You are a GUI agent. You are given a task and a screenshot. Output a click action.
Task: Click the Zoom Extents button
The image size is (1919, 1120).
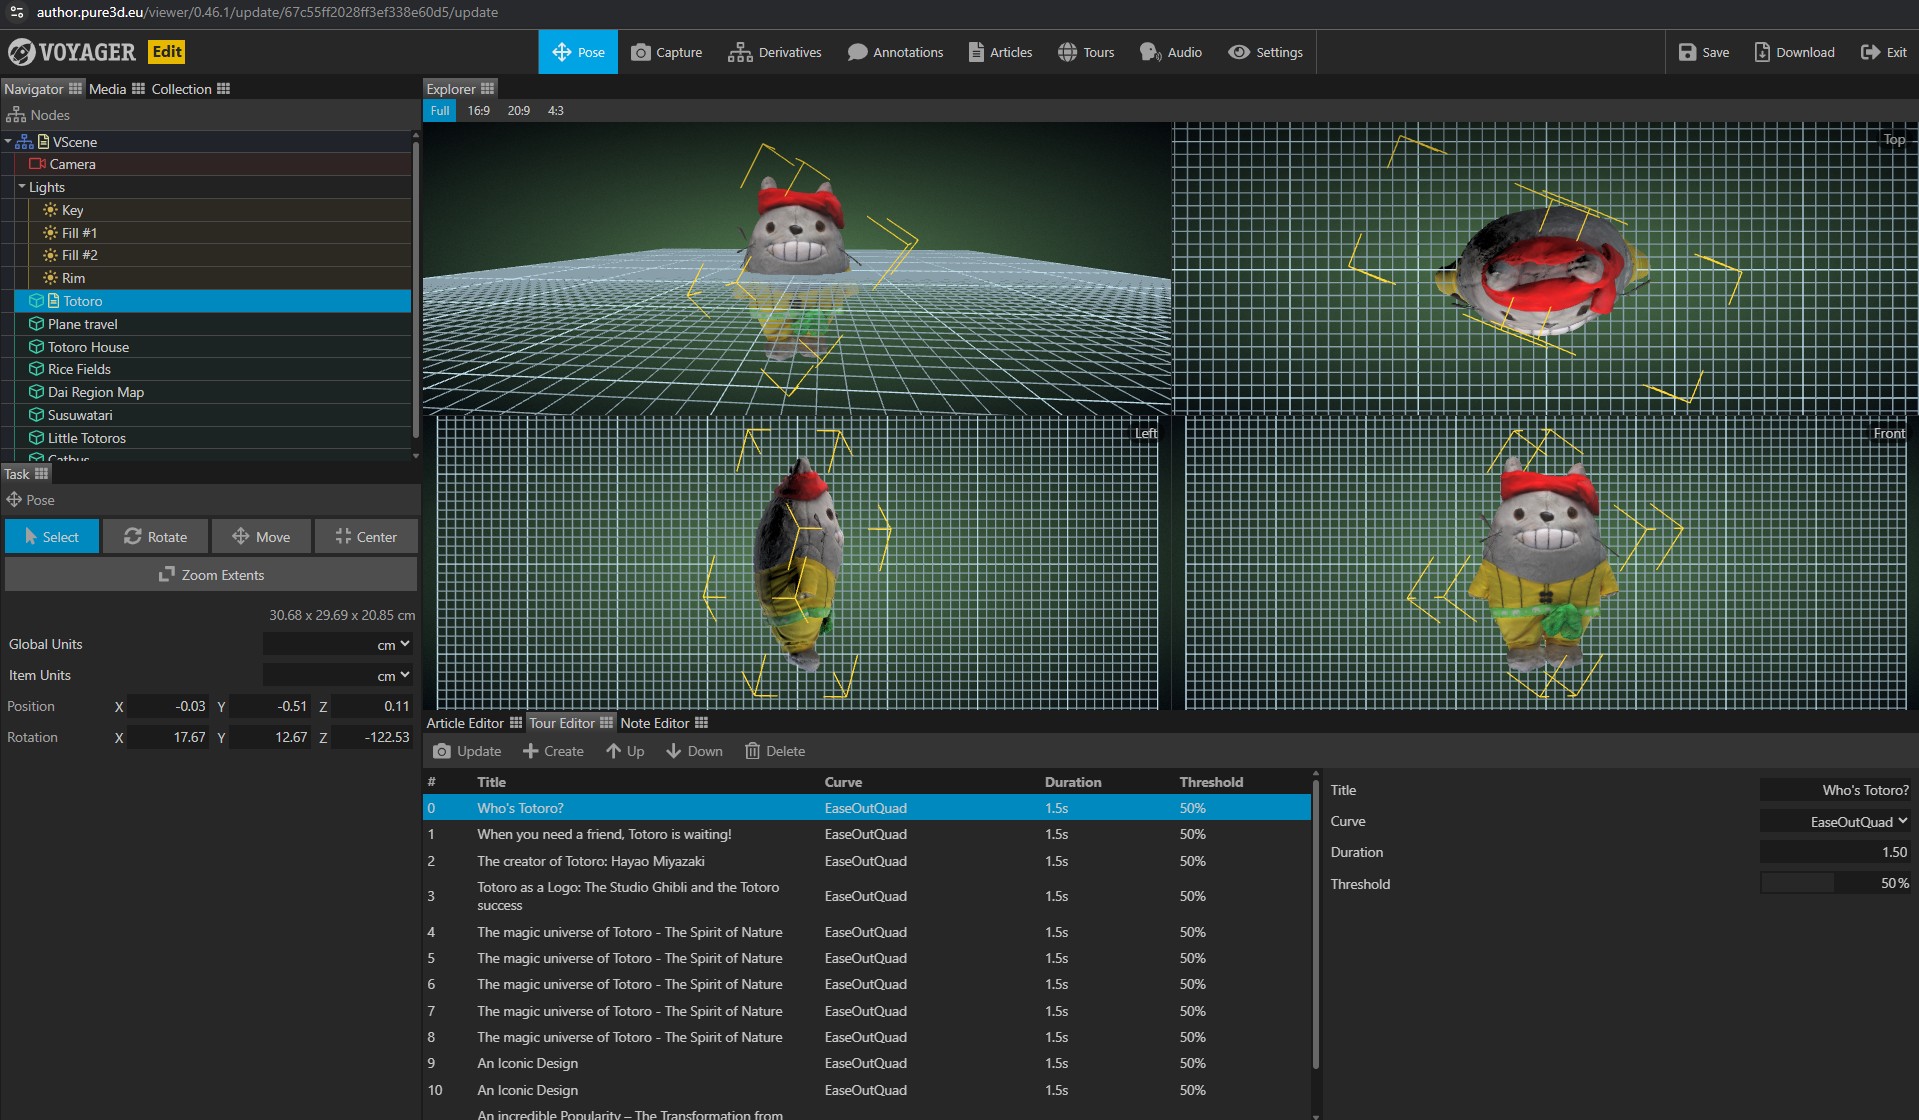coord(211,575)
